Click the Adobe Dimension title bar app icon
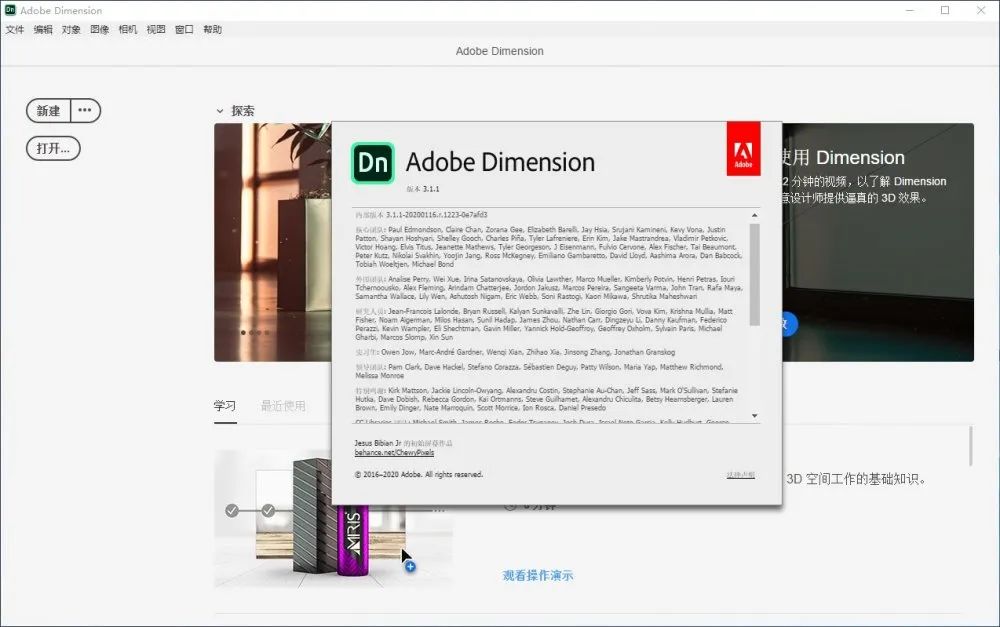The height and width of the screenshot is (627, 1000). pyautogui.click(x=10, y=10)
